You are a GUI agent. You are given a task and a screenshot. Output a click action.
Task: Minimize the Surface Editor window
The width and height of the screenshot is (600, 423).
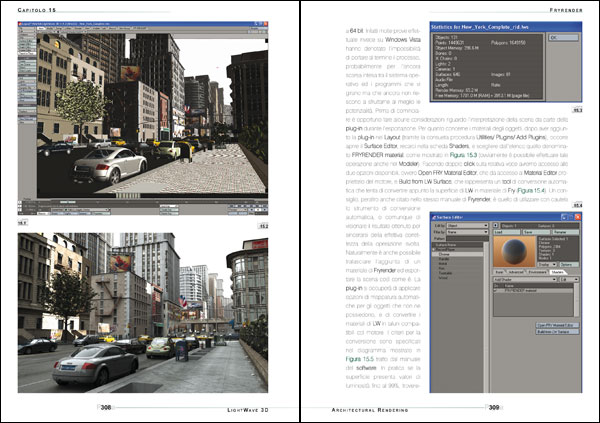coord(564,217)
